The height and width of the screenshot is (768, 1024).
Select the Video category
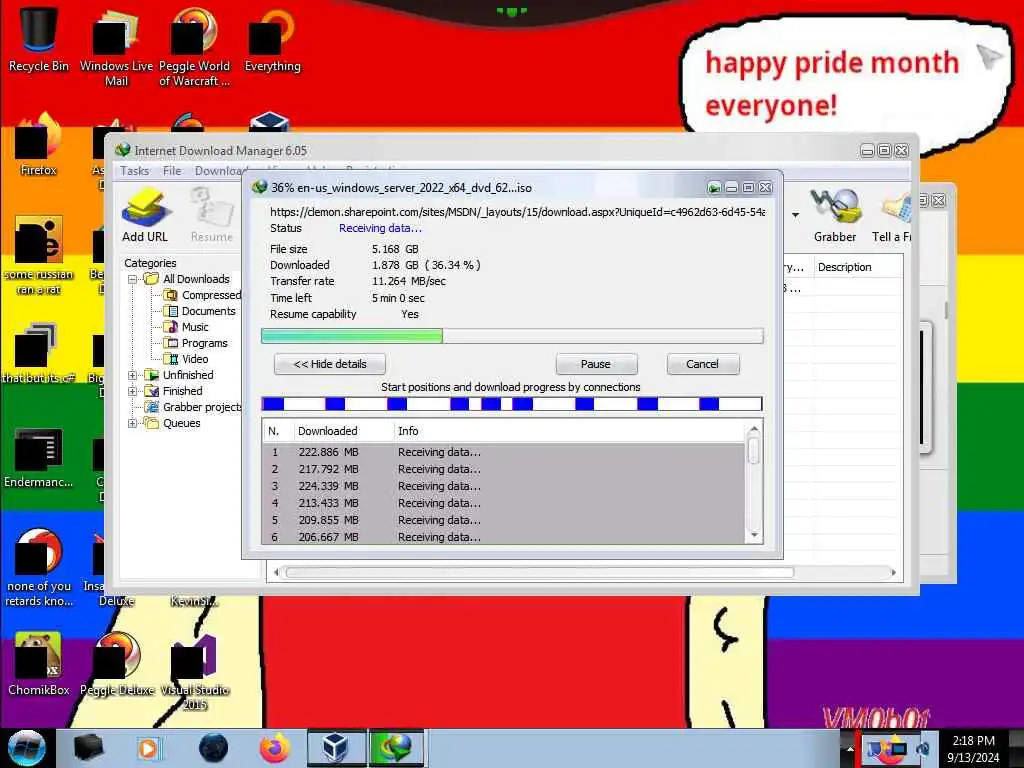click(195, 359)
